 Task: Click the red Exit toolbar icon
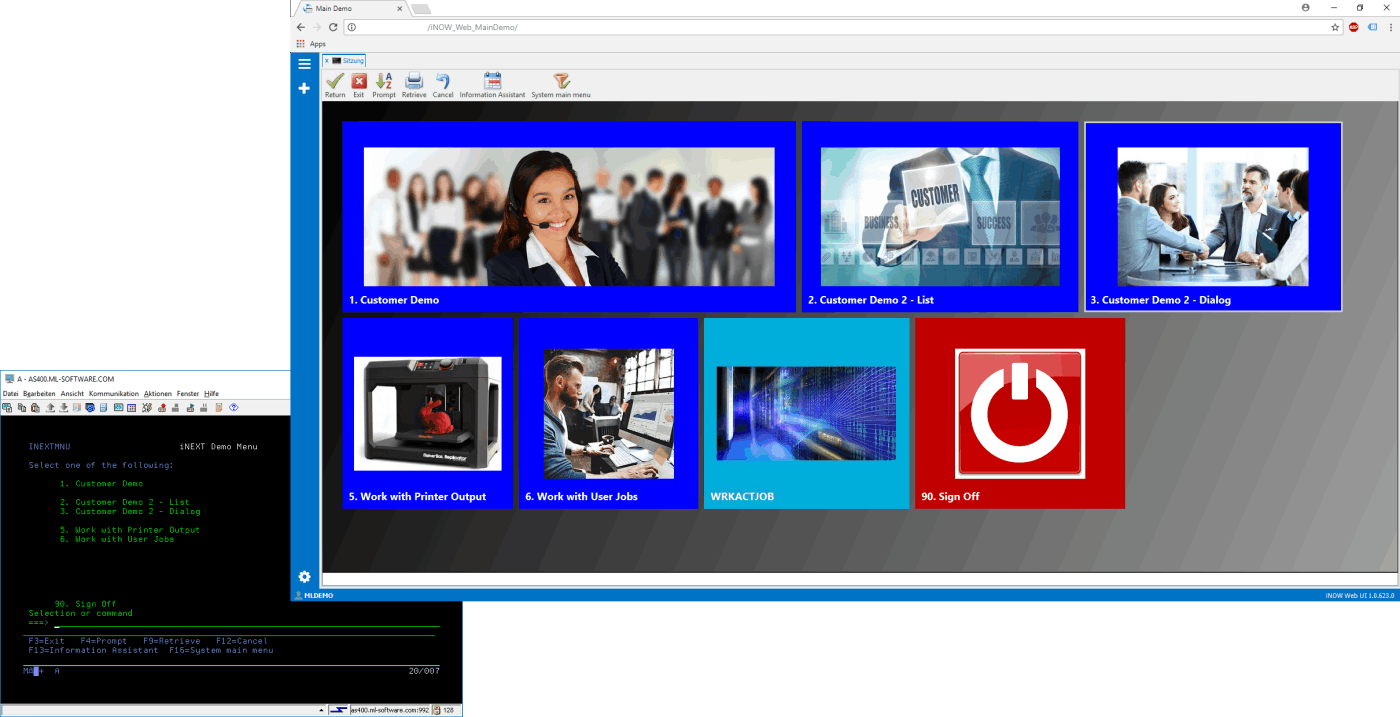tap(359, 82)
